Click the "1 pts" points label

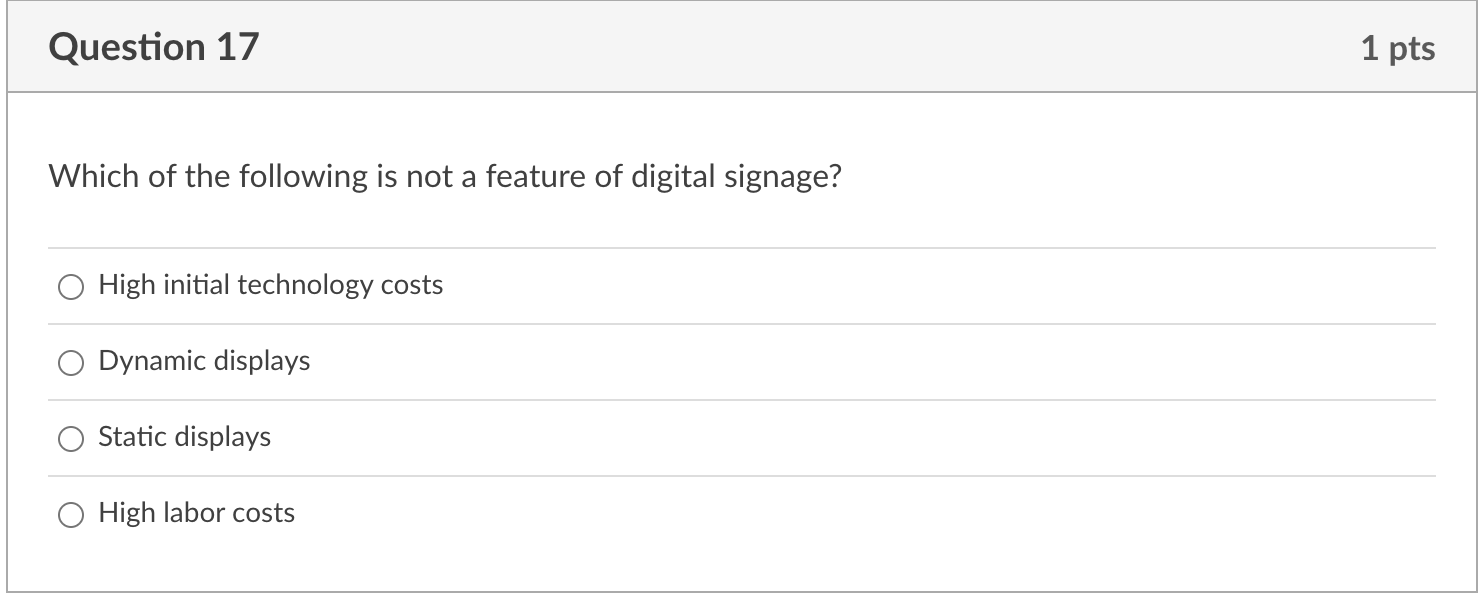(x=1397, y=48)
